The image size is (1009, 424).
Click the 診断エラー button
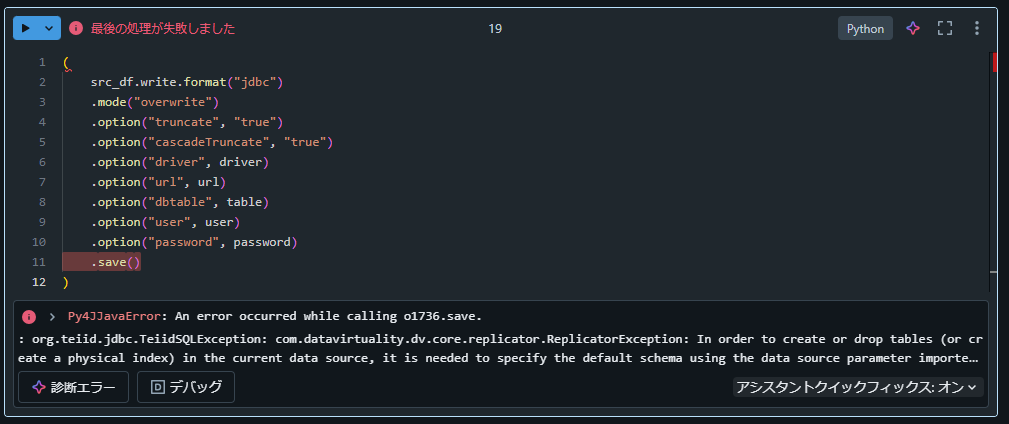tap(73, 387)
